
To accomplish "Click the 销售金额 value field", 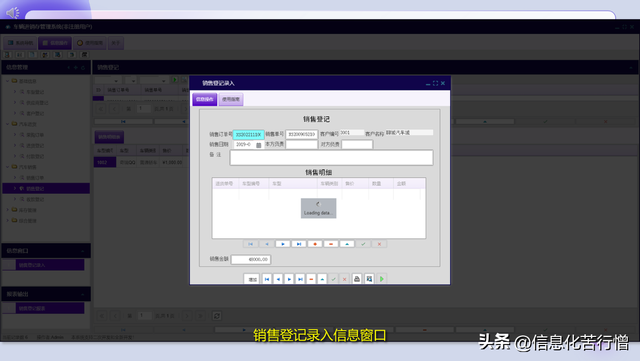I will click(251, 259).
